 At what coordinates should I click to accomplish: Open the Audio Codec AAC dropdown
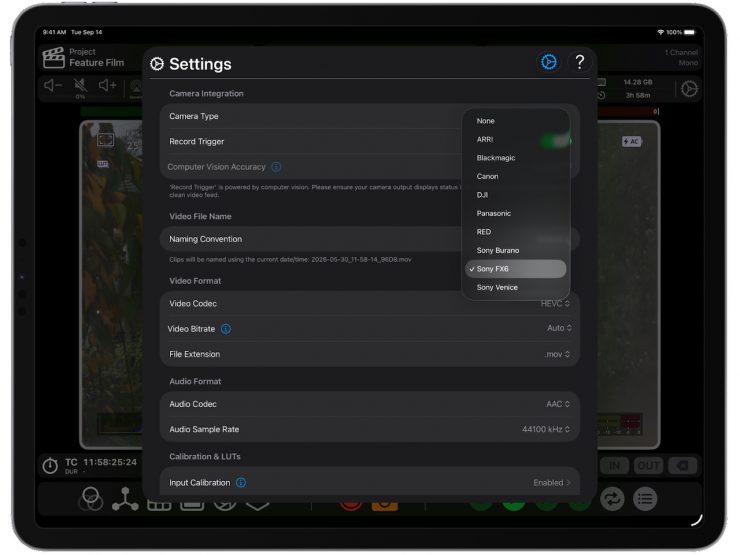(x=558, y=404)
